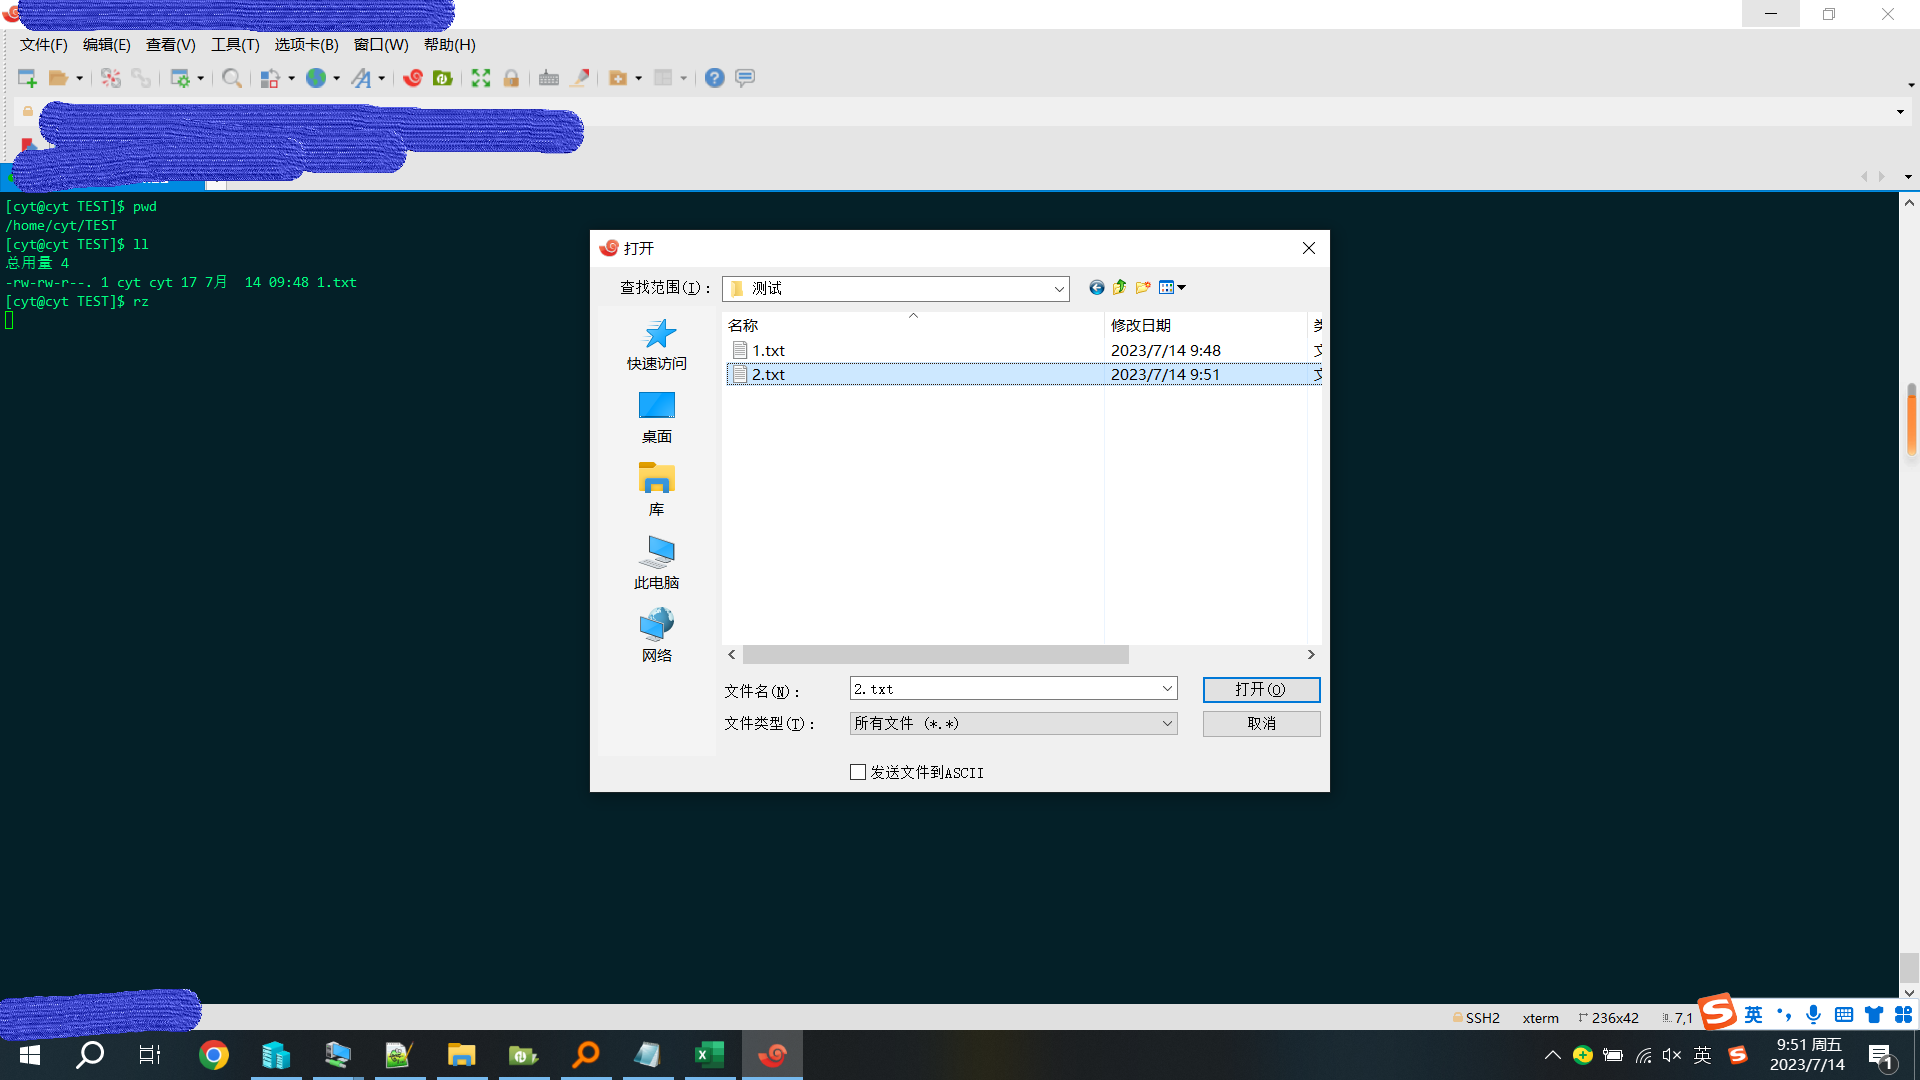
Task: Click the Disconnect toolbar icon
Action: [111, 78]
